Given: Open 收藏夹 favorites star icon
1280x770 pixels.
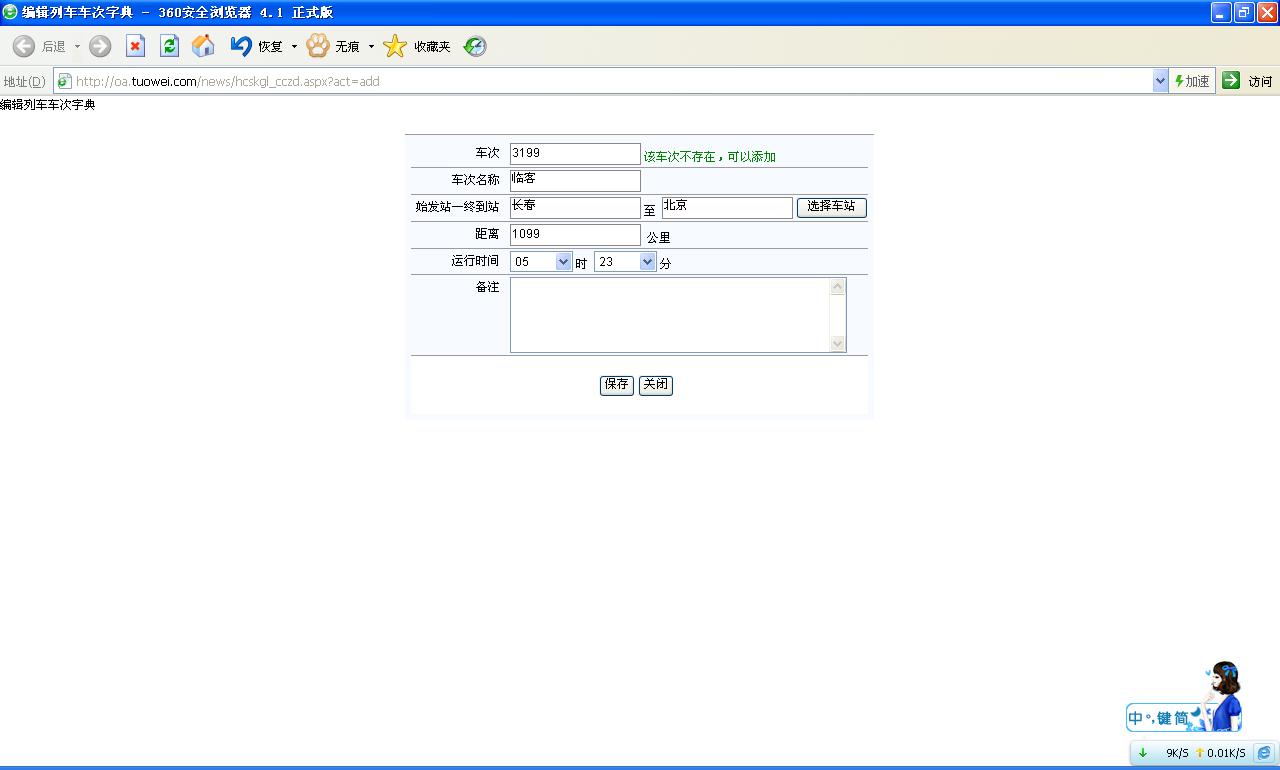Looking at the screenshot, I should click(x=395, y=46).
